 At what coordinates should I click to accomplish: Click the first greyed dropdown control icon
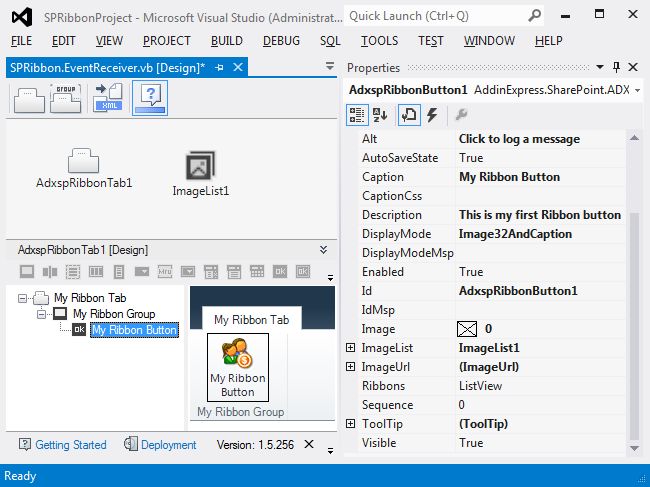pyautogui.click(x=142, y=272)
